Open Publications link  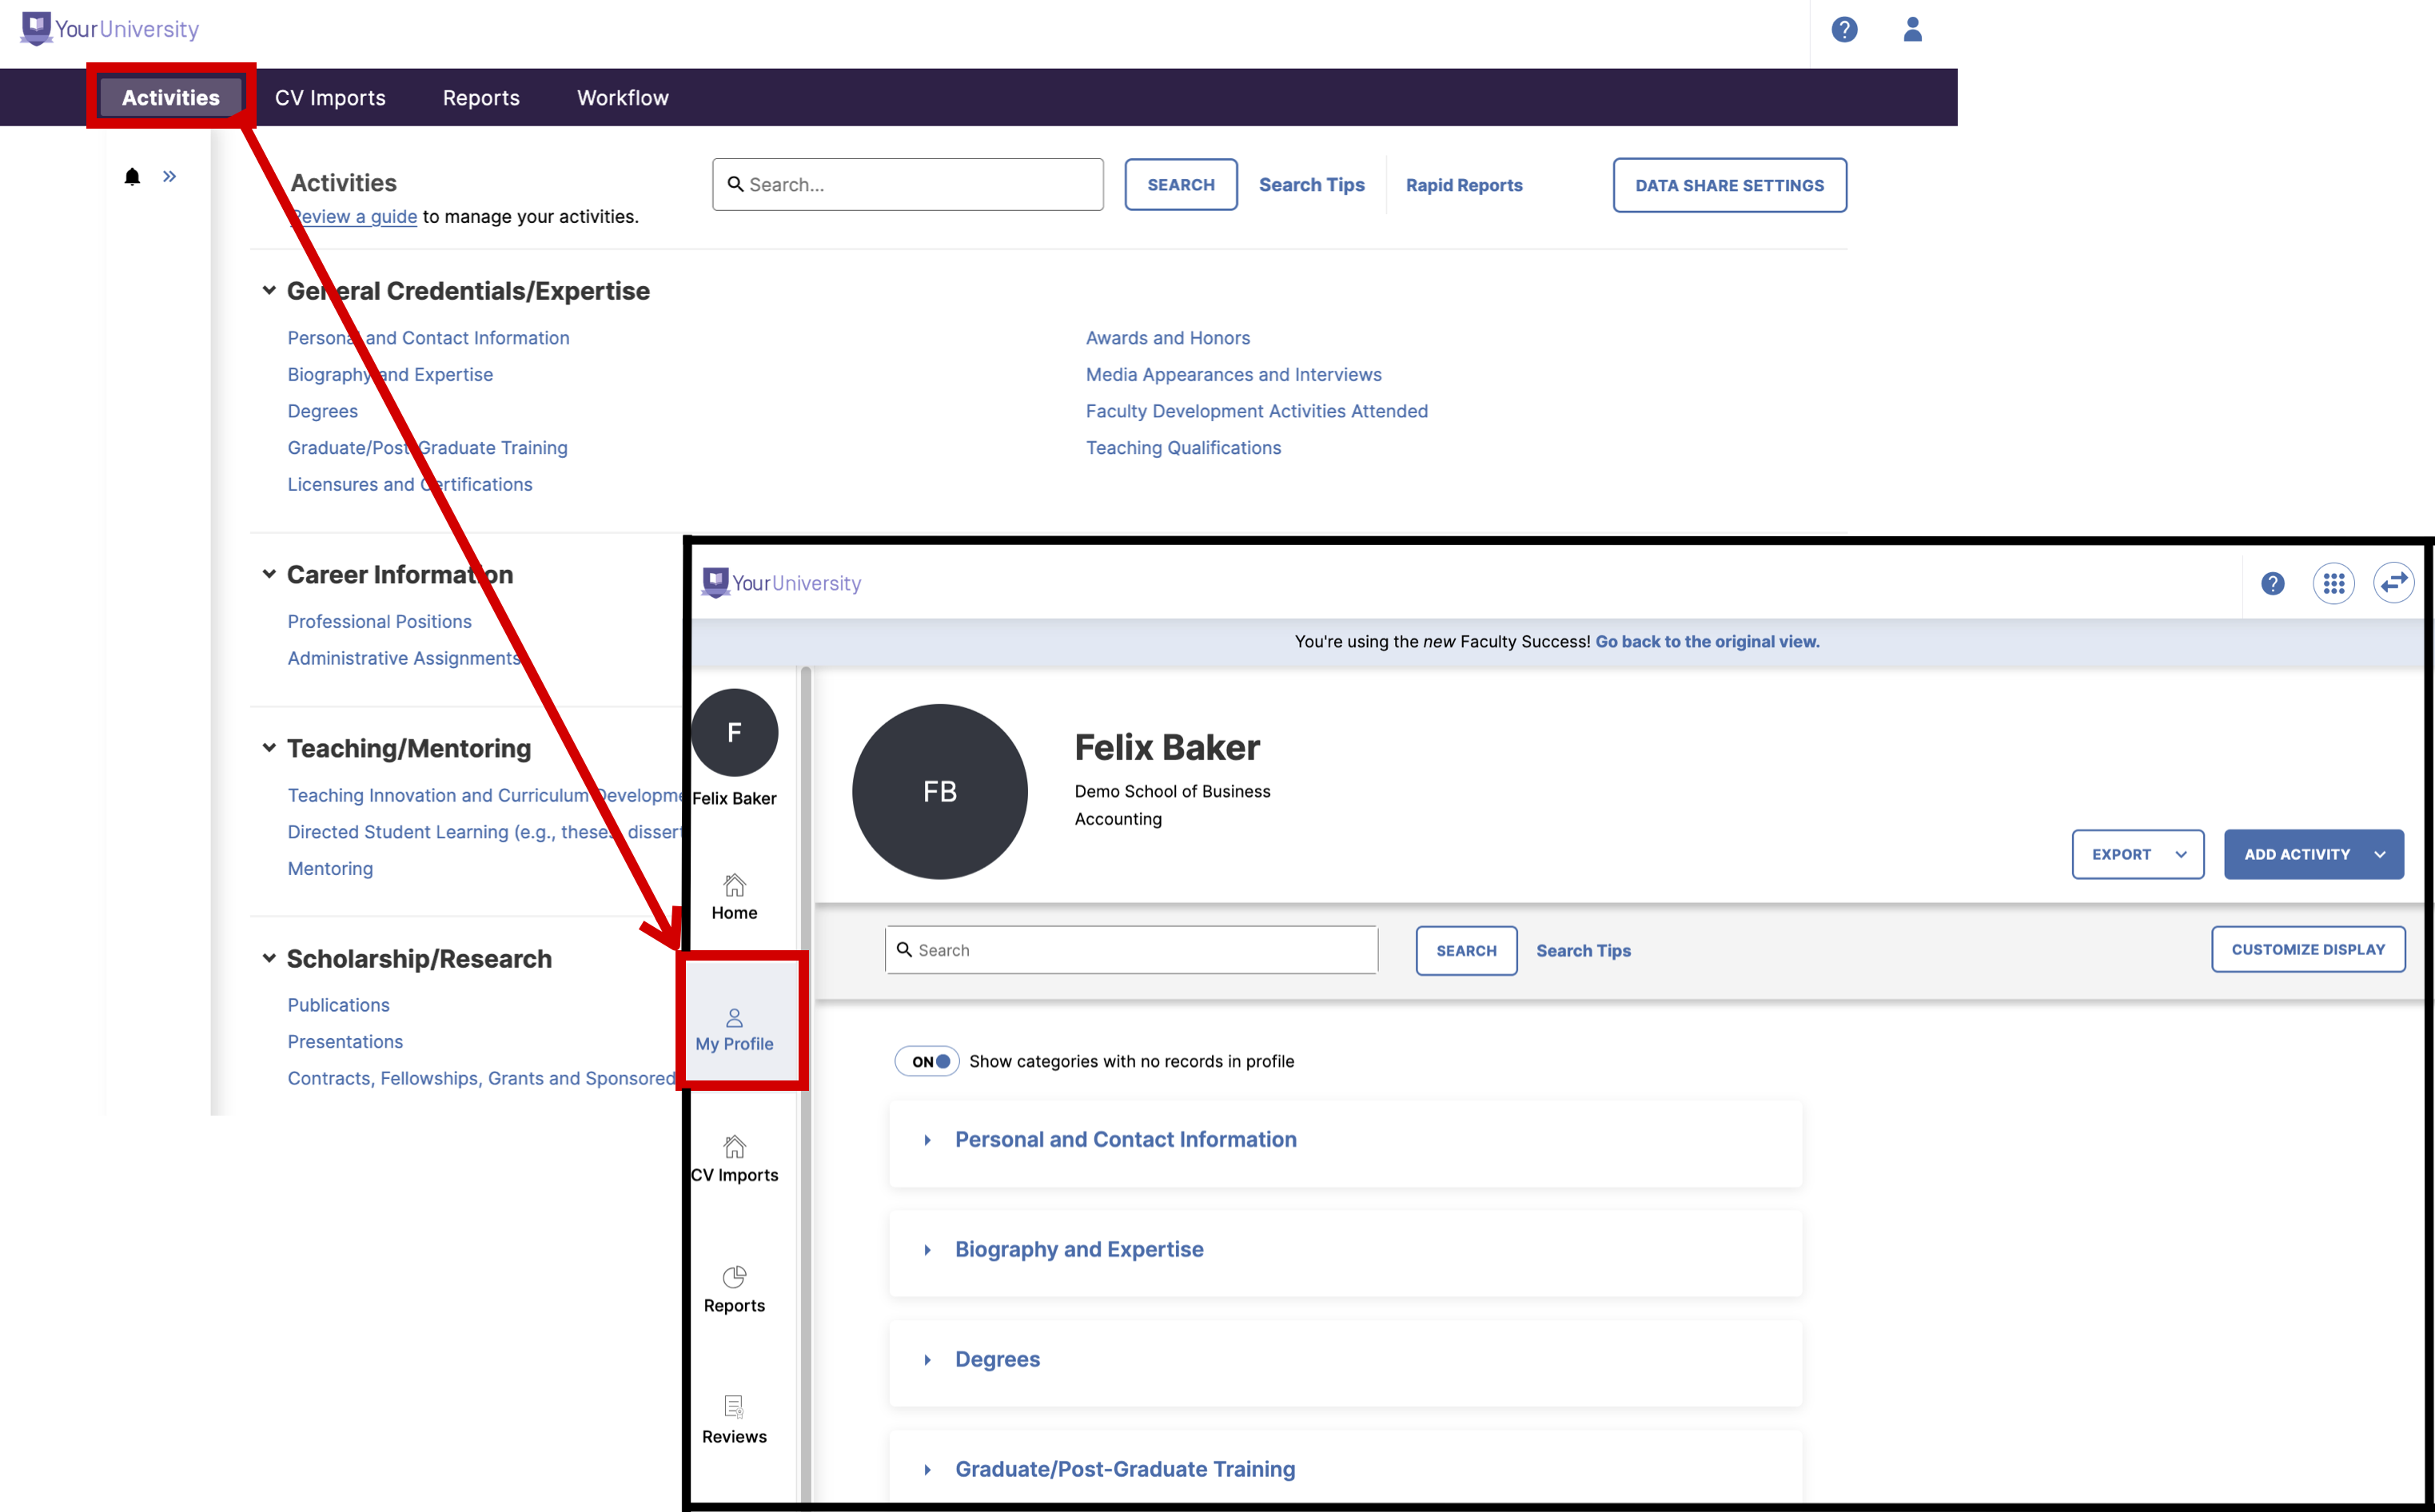coord(338,1005)
